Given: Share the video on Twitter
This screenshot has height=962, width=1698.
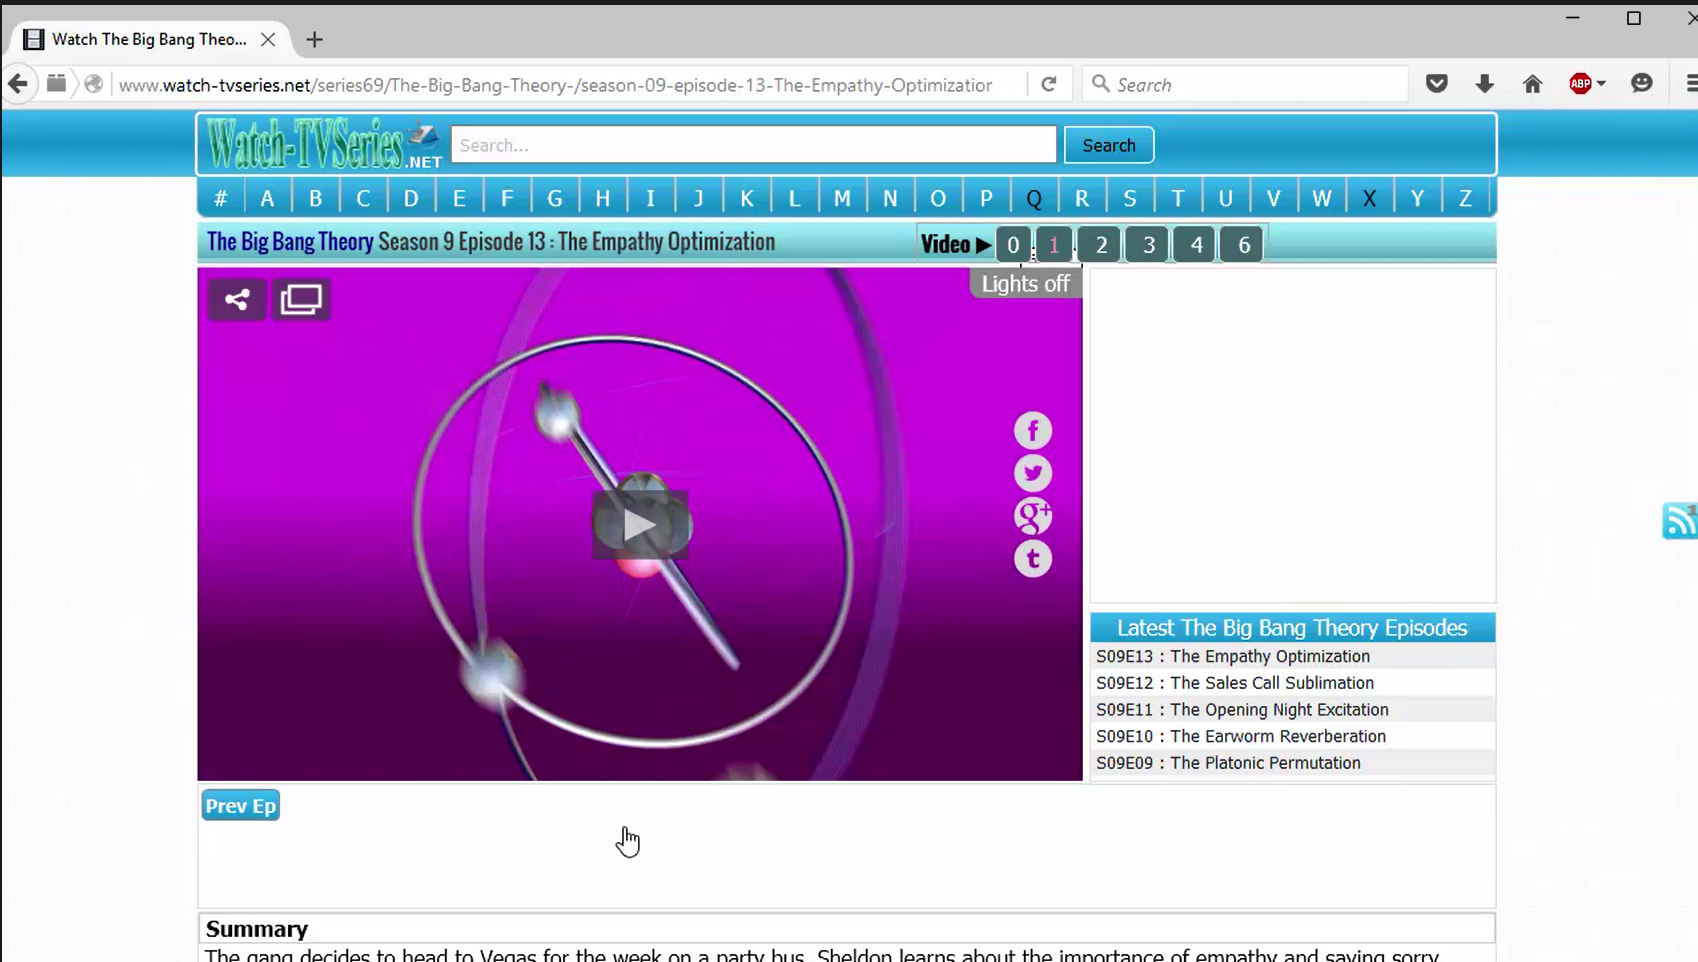Looking at the screenshot, I should pos(1033,473).
